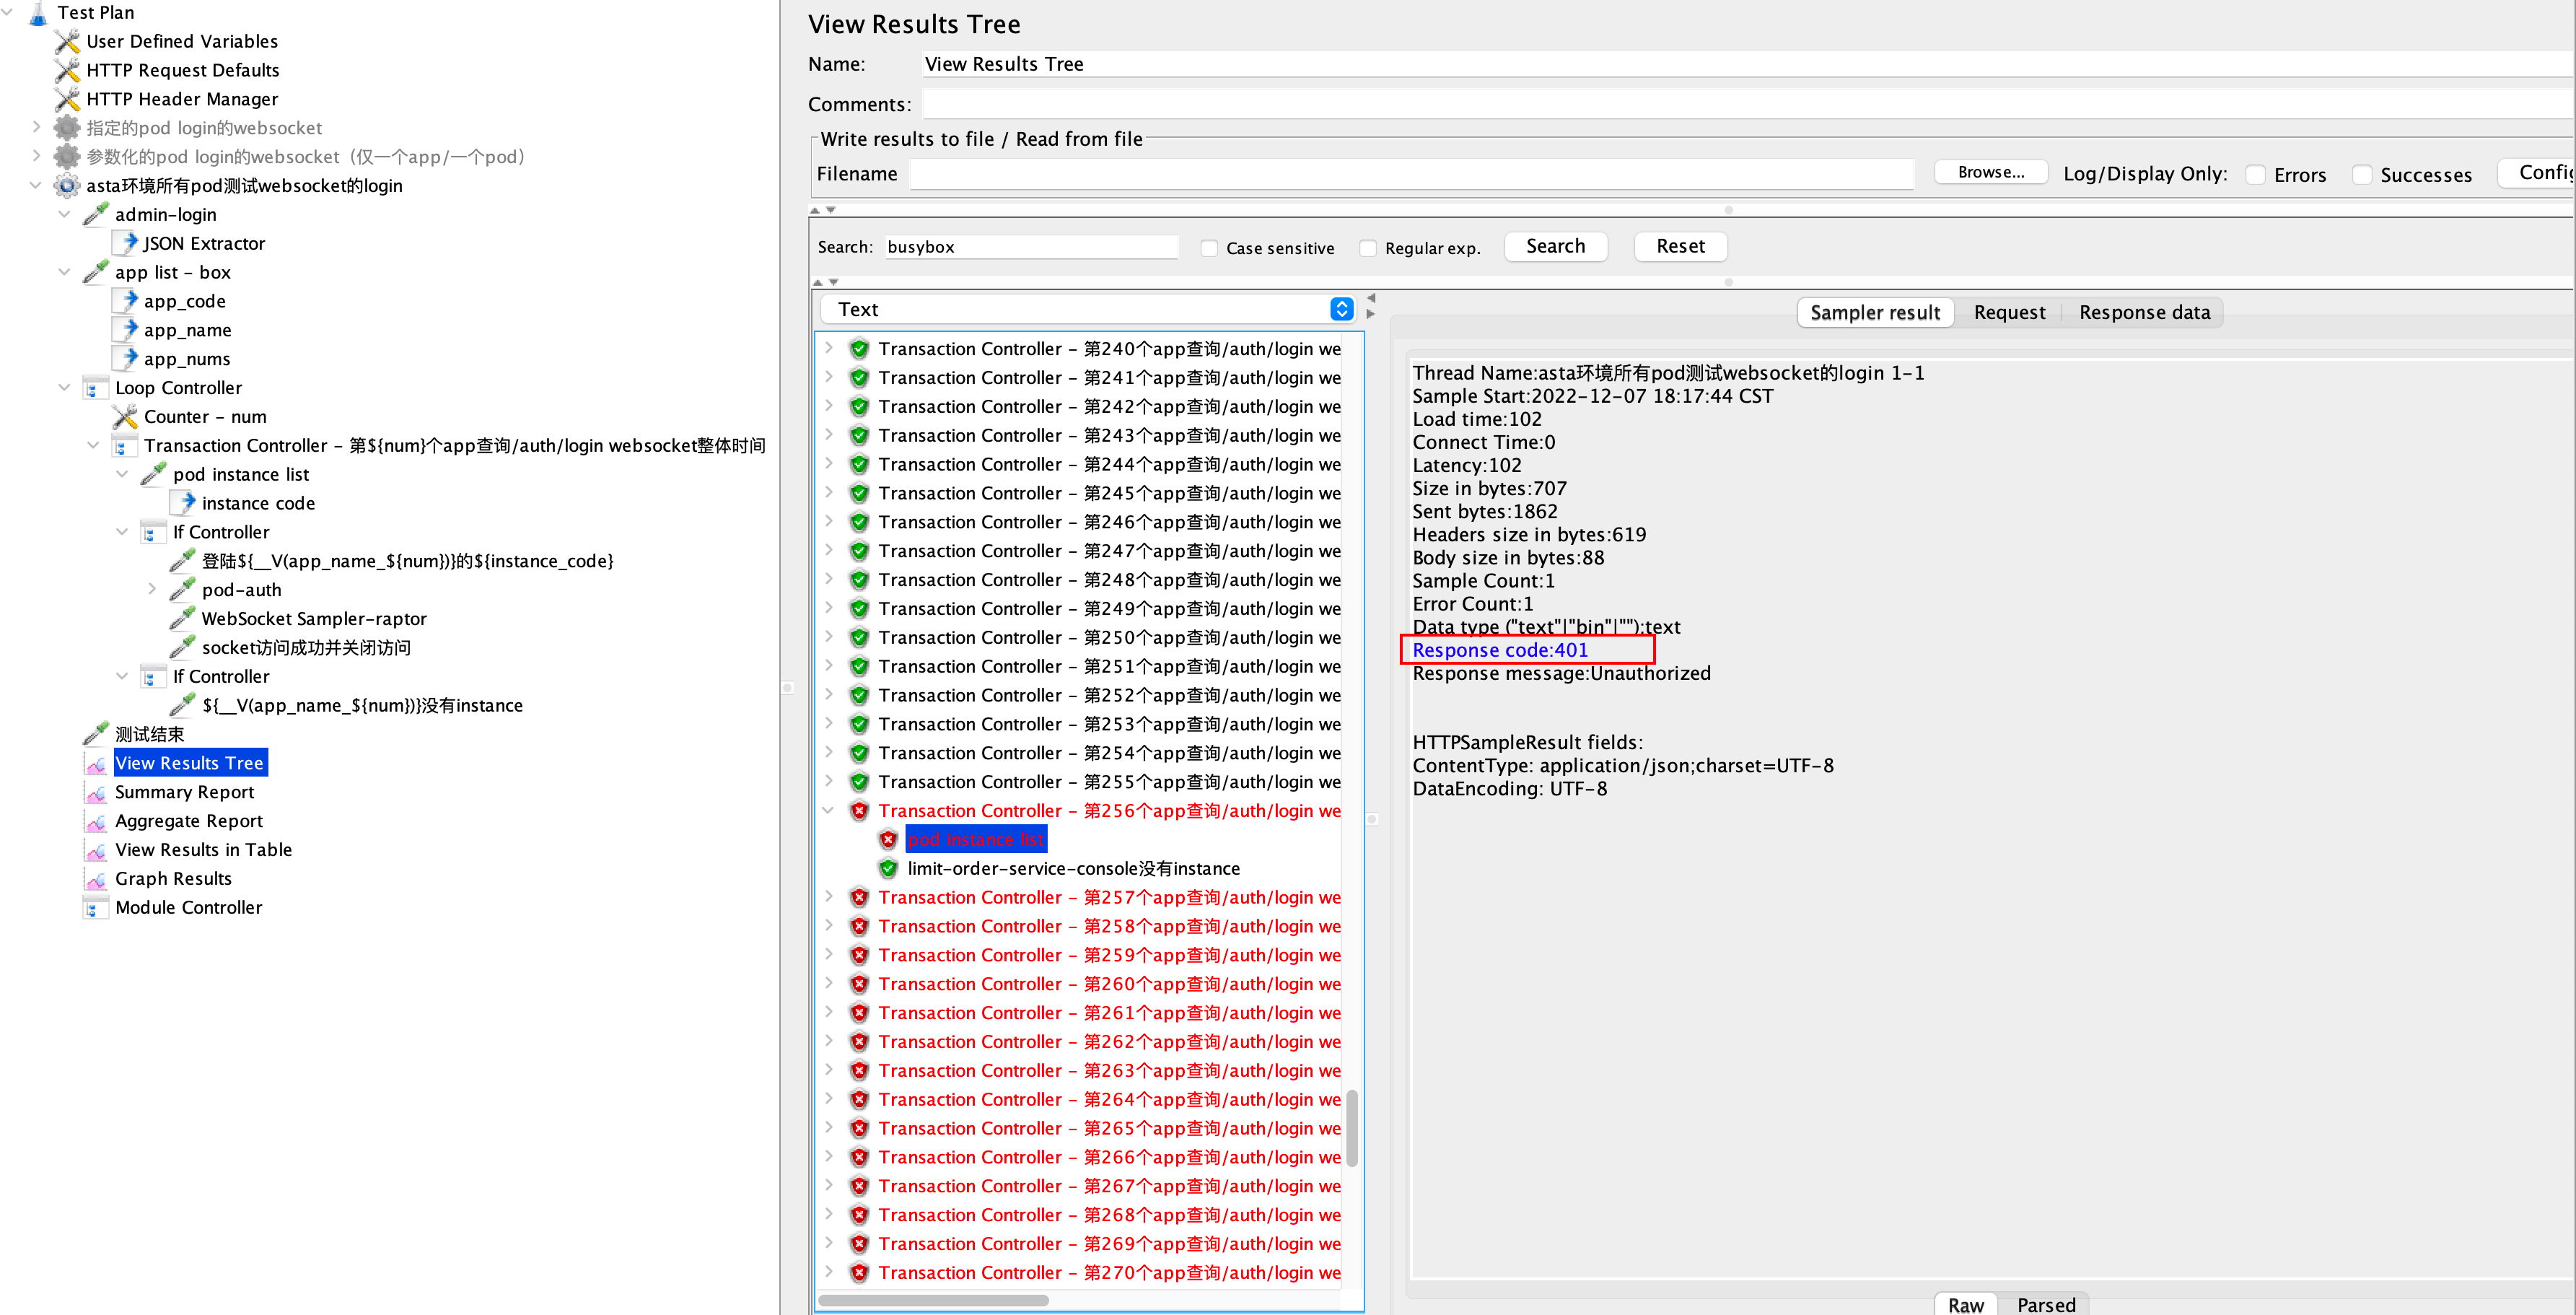Switch to the Response data tab
The width and height of the screenshot is (2576, 1315).
[2144, 312]
